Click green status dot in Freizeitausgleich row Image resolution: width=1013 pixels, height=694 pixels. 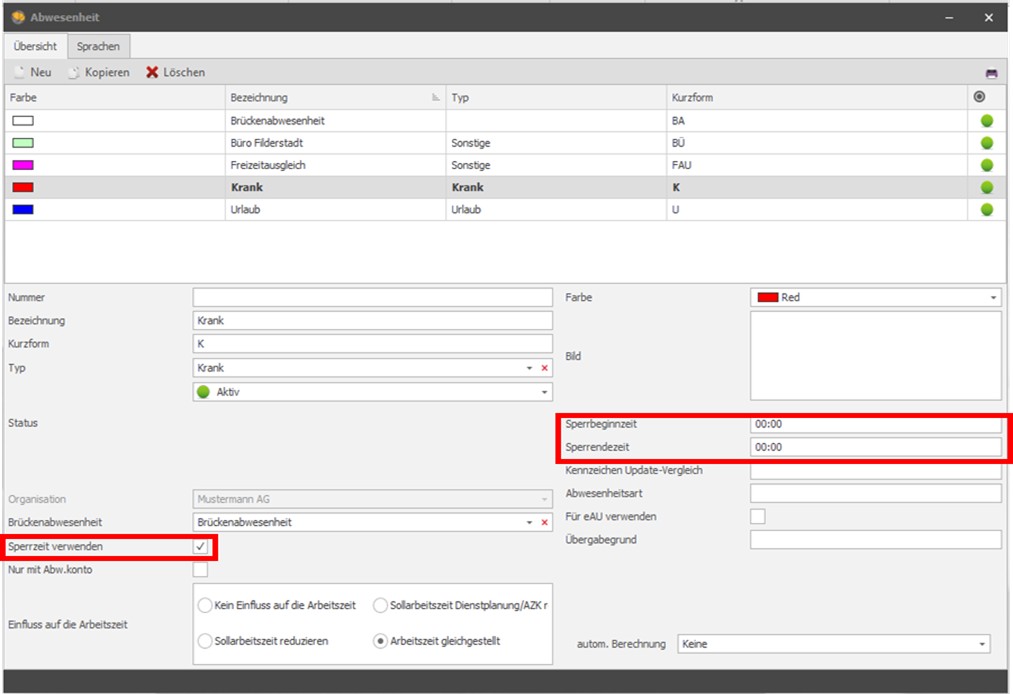pos(987,165)
